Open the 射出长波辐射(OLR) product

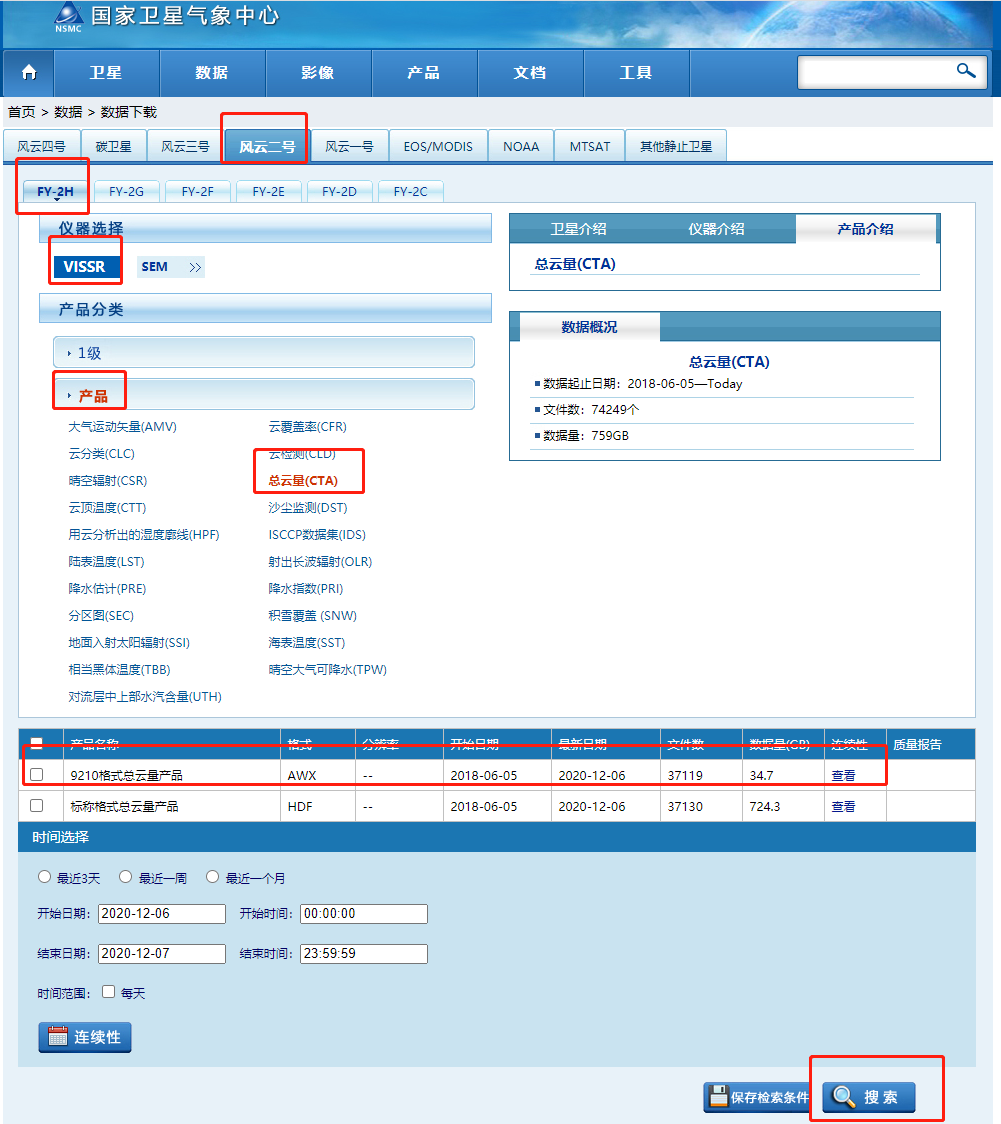tap(321, 561)
